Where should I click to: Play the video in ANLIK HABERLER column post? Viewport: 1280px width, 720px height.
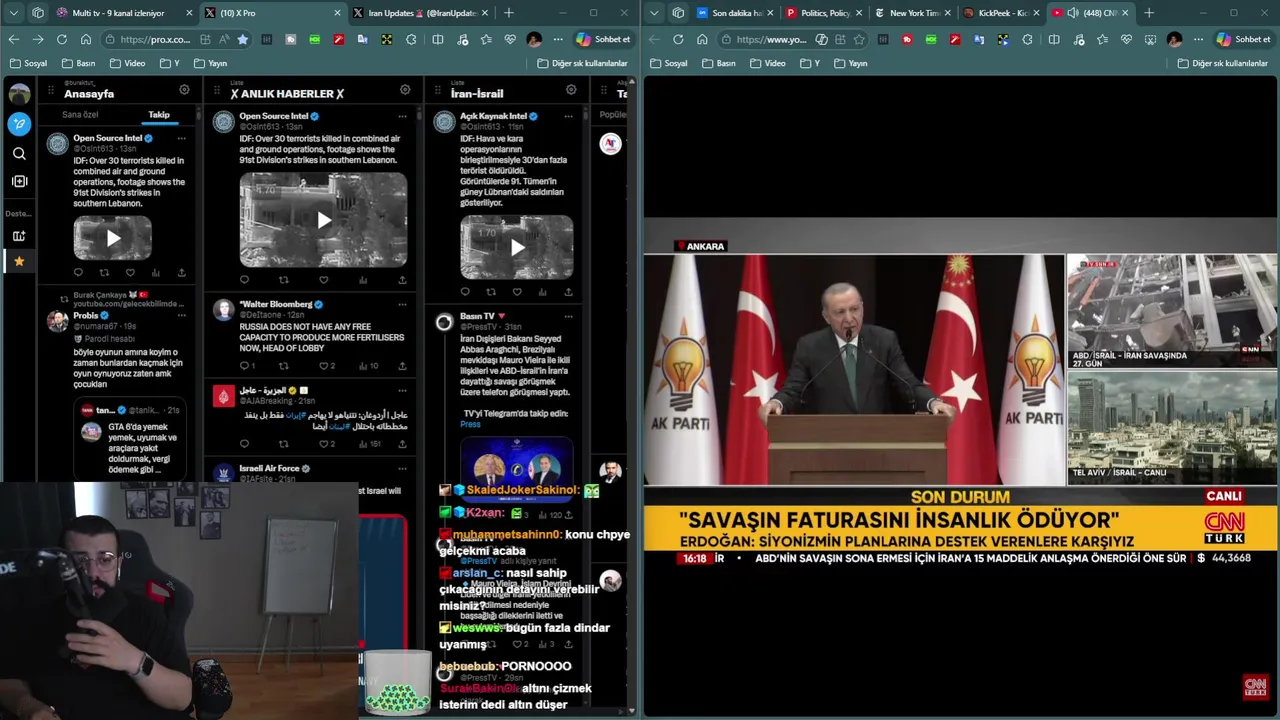click(323, 220)
